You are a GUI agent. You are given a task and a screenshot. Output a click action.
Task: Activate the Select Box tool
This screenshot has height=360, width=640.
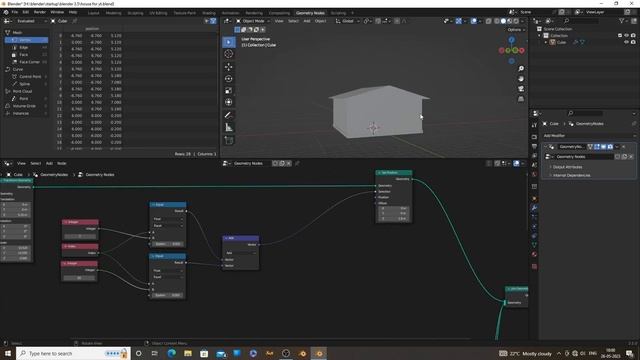(x=229, y=42)
